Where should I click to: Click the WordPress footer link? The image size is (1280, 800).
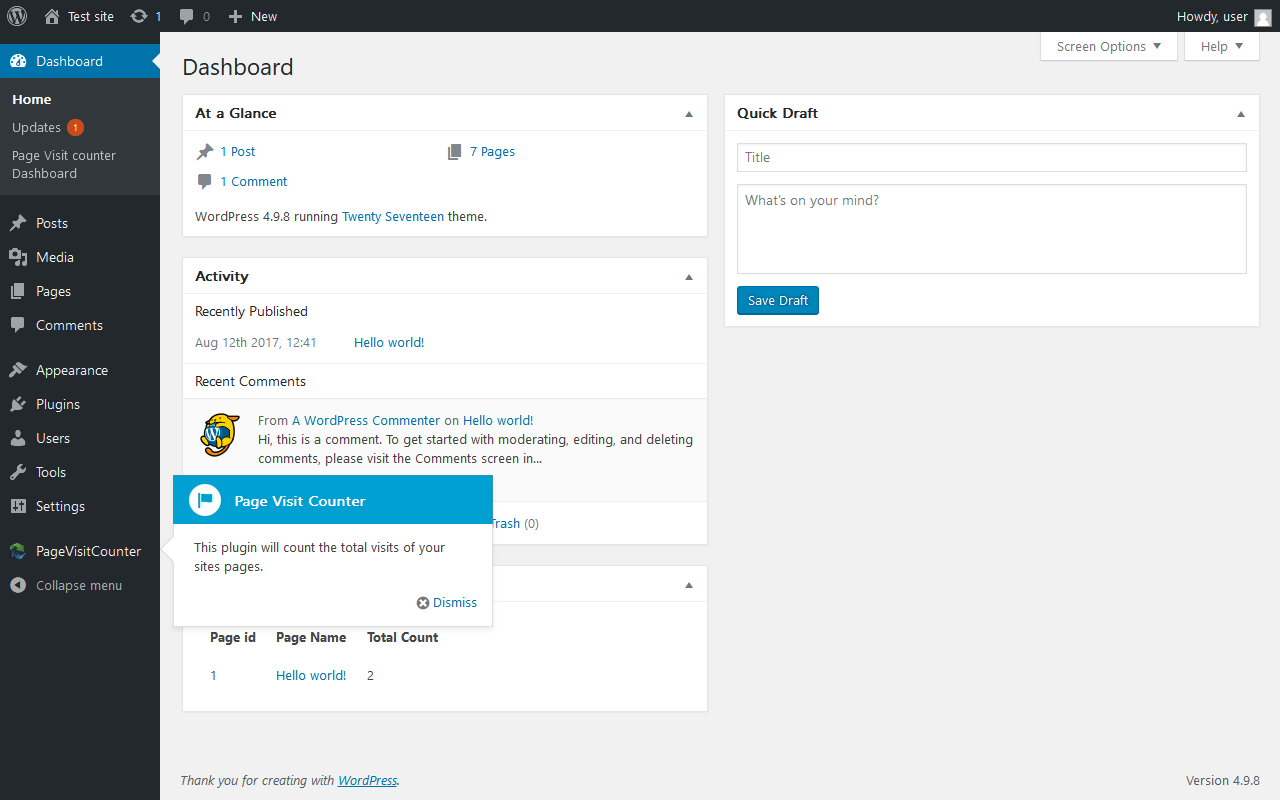367,780
